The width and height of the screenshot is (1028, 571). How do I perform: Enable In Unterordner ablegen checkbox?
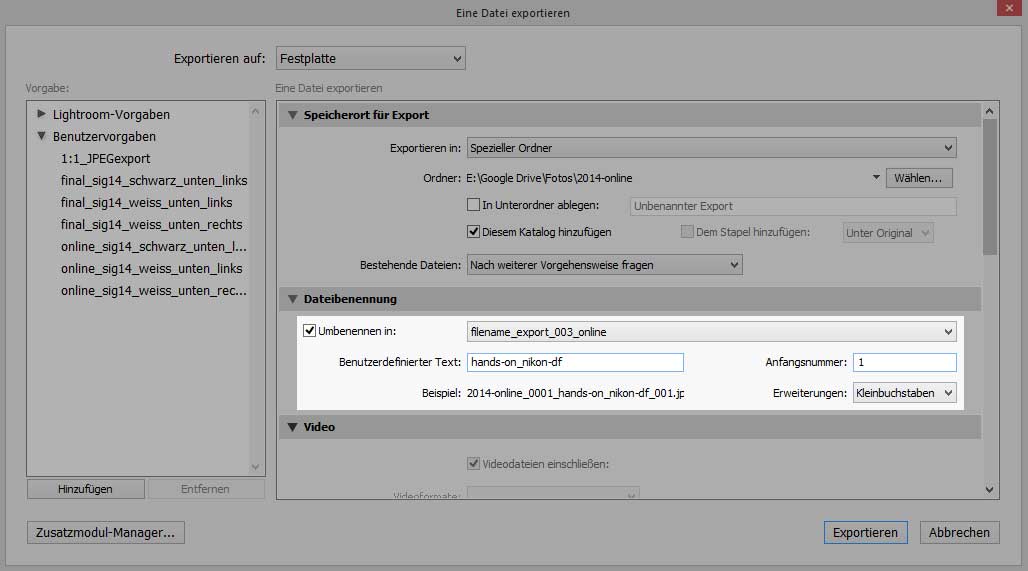[x=474, y=205]
